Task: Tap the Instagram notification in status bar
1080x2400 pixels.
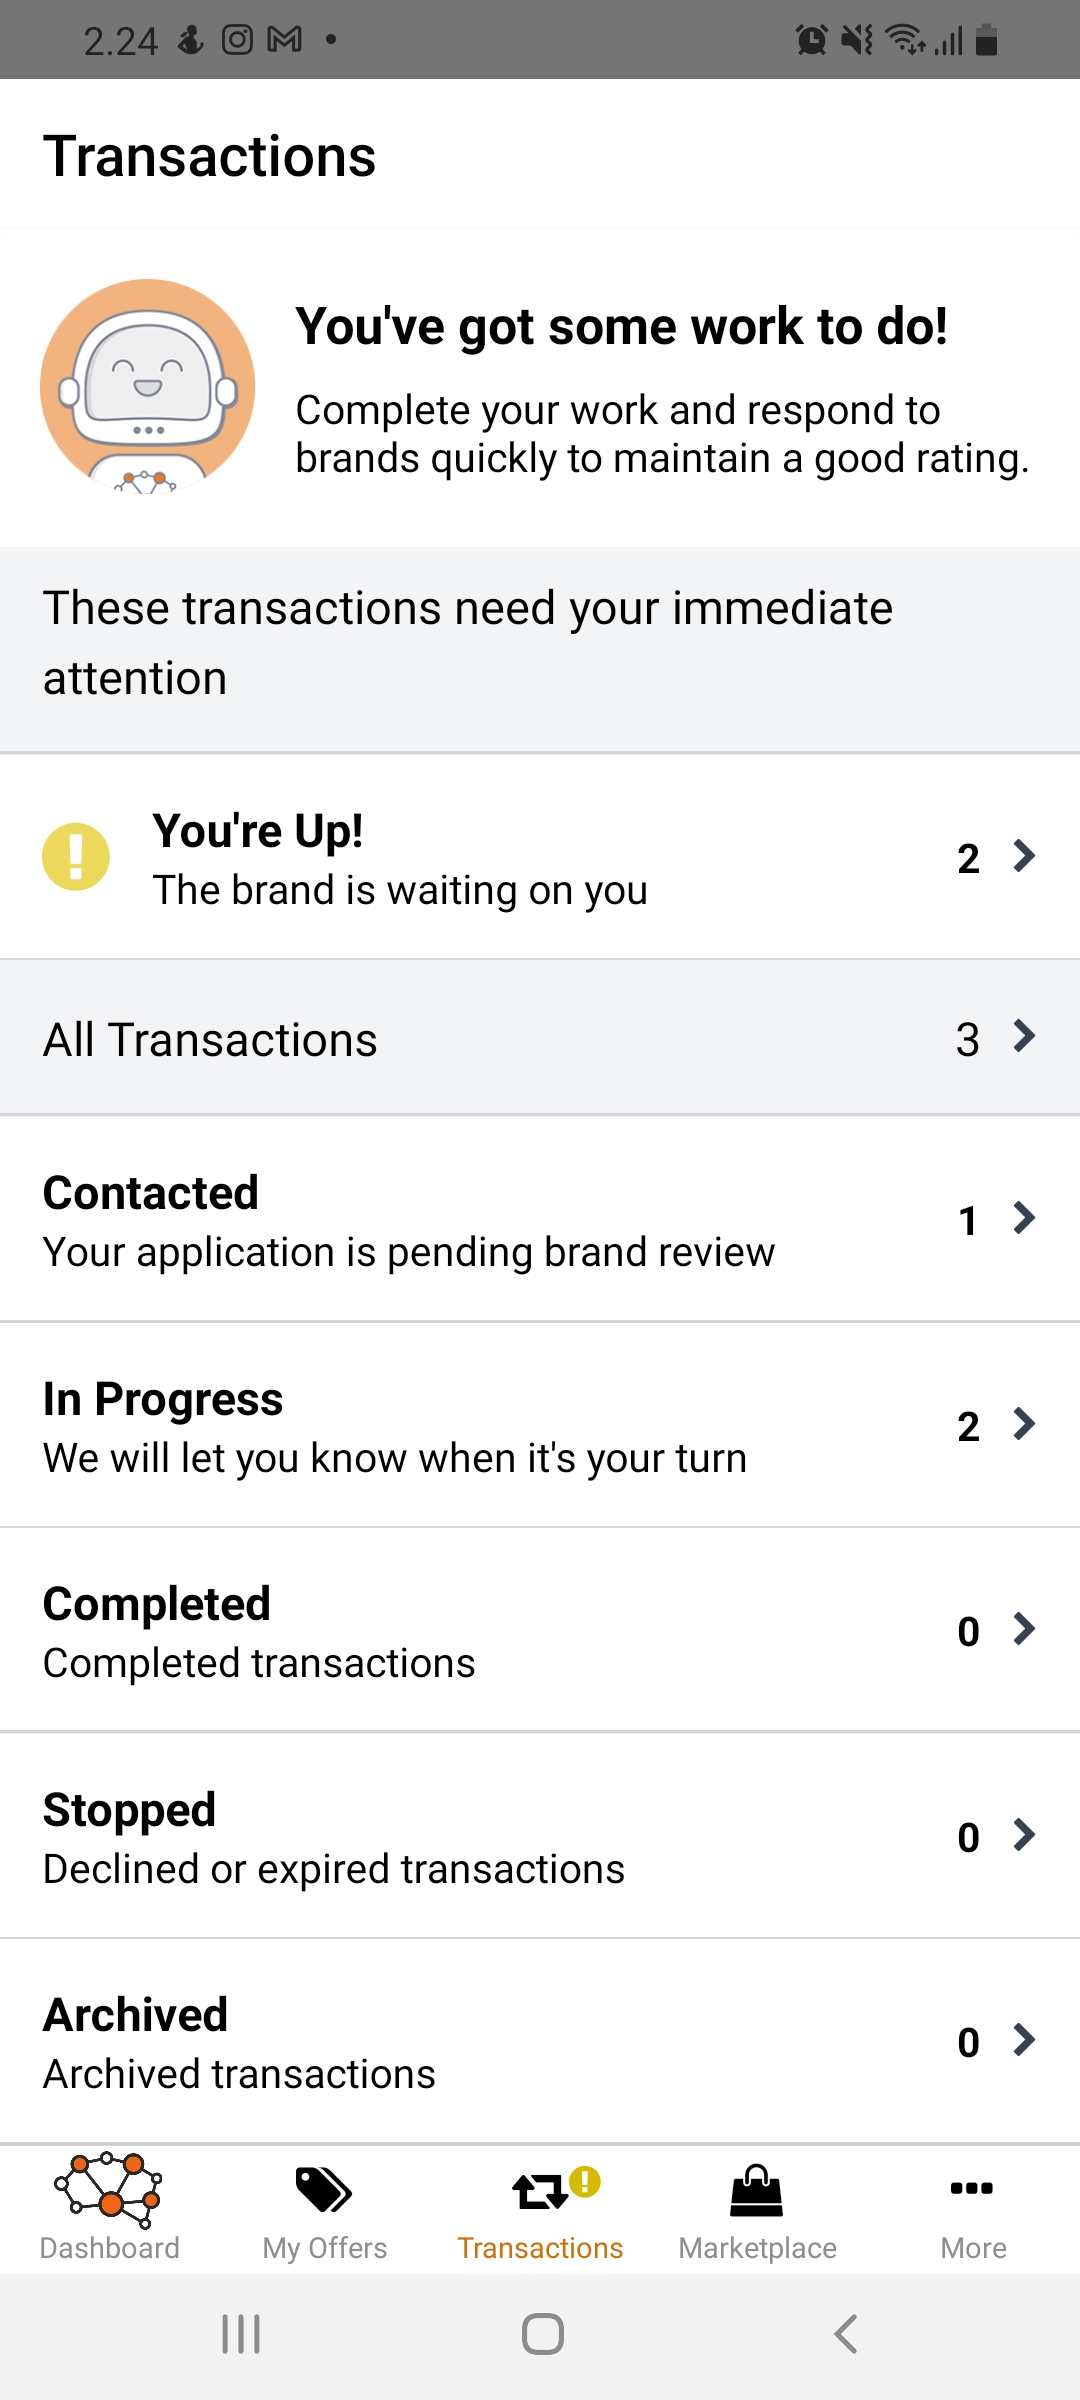Action: click(237, 40)
